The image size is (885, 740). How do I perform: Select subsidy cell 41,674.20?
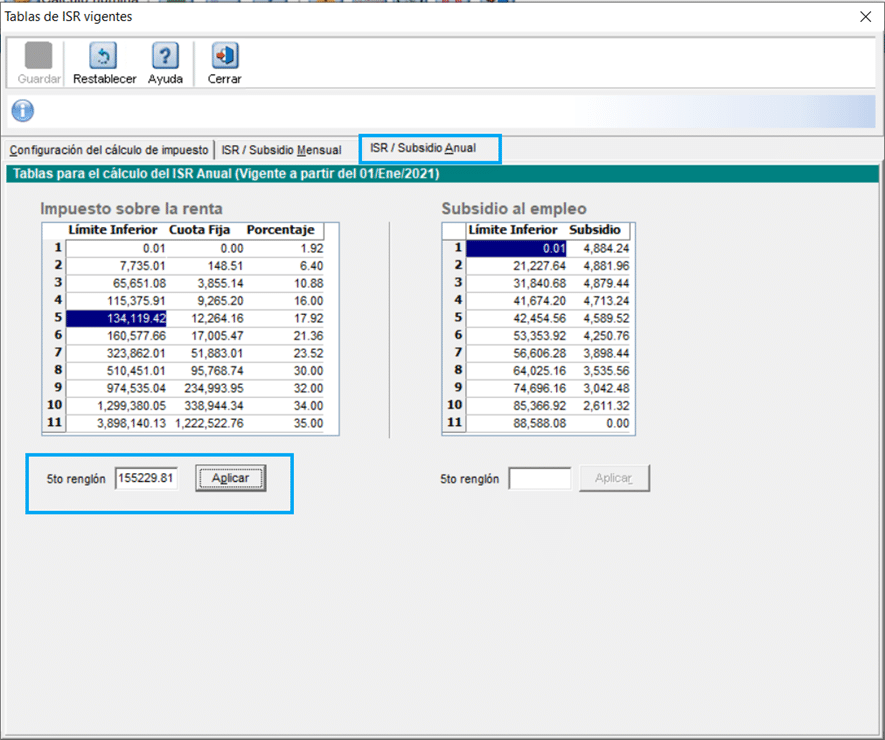coord(516,301)
